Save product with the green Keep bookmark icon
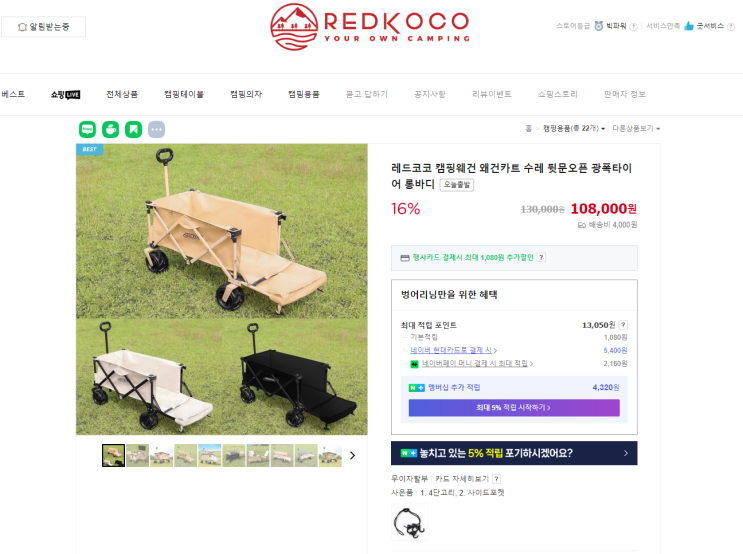 point(134,129)
